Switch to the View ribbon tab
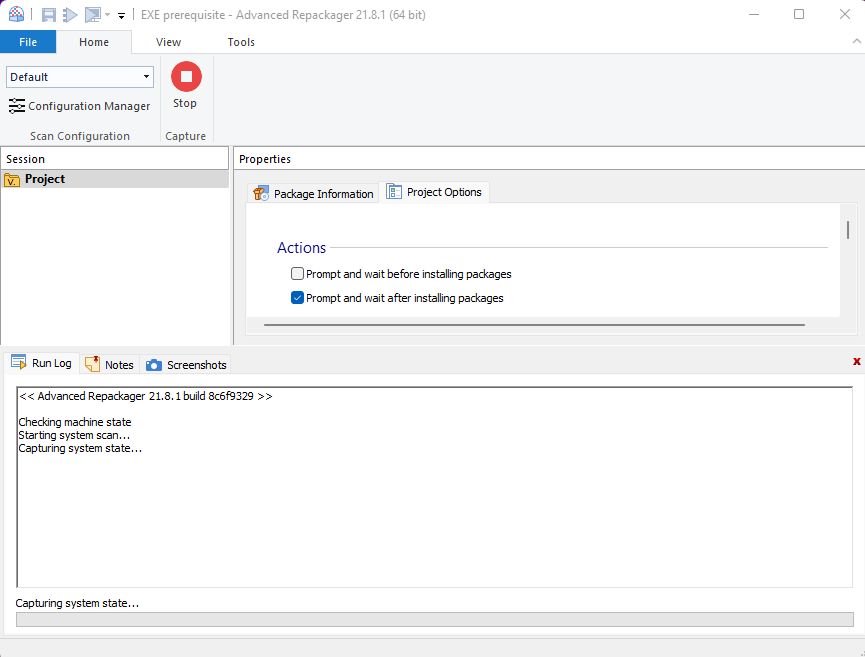The height and width of the screenshot is (657, 865). pyautogui.click(x=168, y=42)
